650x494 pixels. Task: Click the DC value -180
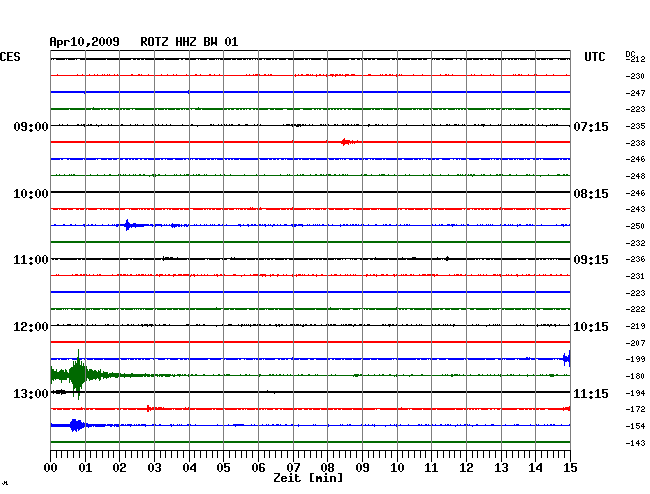[x=635, y=376]
